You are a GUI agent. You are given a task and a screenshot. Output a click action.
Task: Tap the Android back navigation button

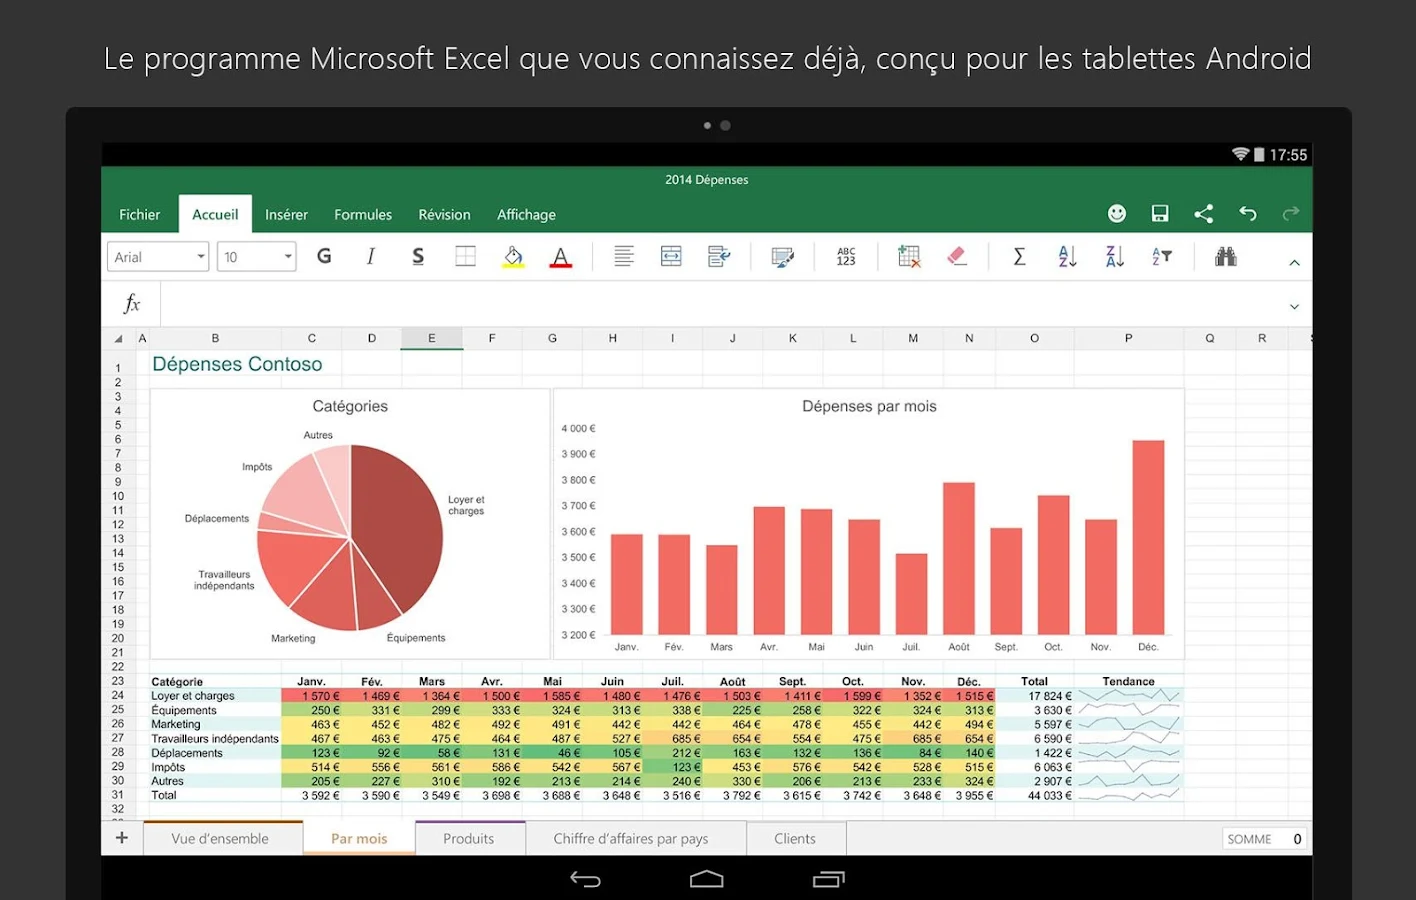coord(585,879)
